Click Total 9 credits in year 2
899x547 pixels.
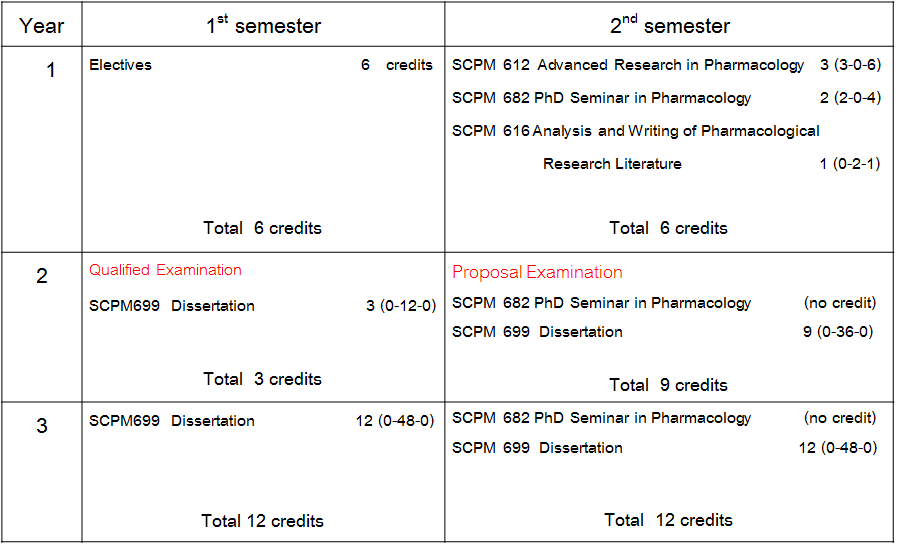(x=668, y=385)
